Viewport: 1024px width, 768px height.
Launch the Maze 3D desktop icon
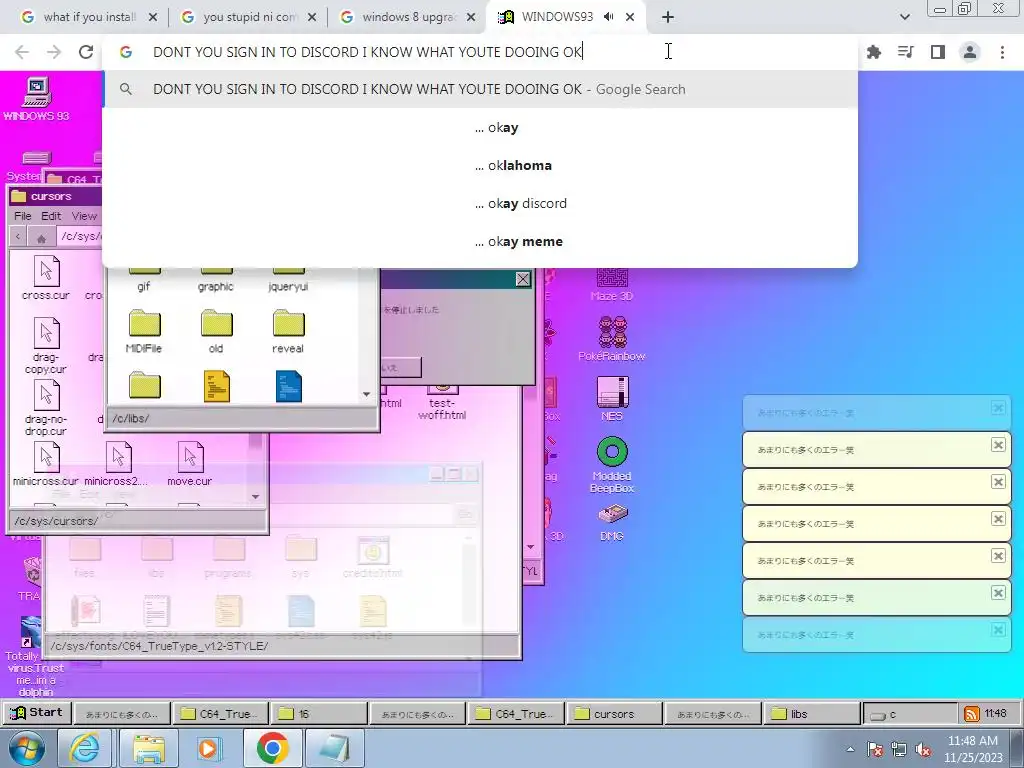612,285
